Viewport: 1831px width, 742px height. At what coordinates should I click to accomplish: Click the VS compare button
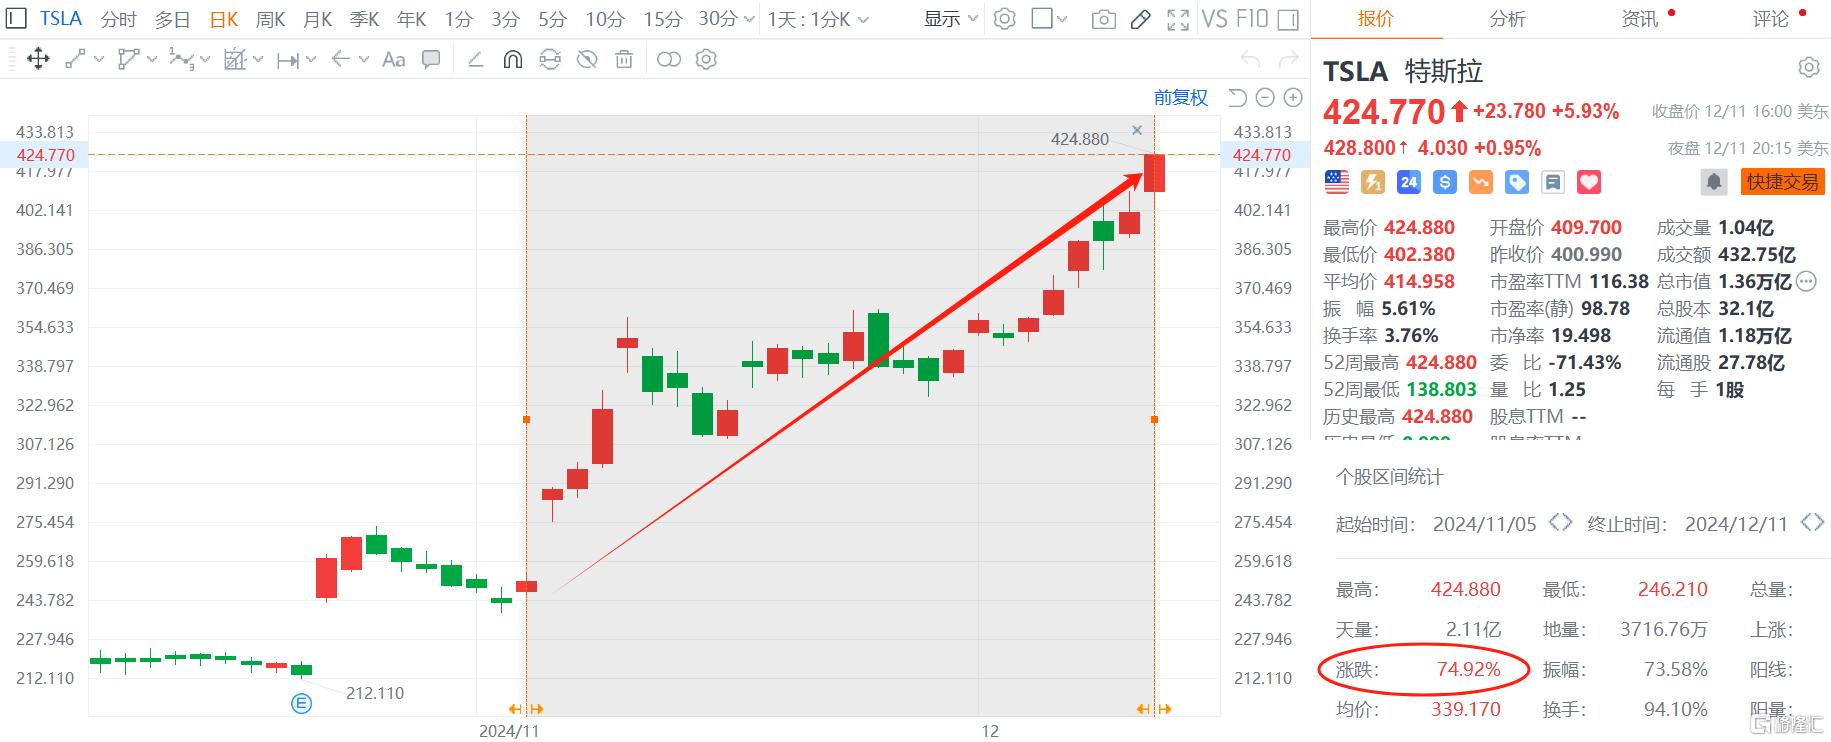pos(1215,19)
